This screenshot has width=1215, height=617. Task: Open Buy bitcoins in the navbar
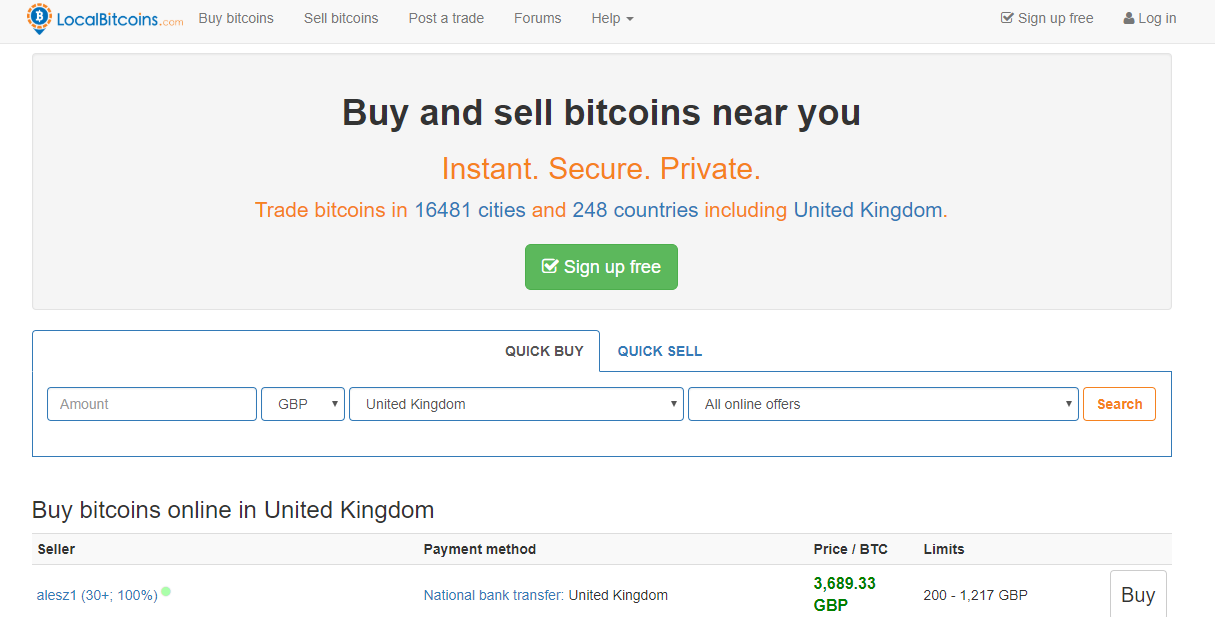tap(236, 18)
